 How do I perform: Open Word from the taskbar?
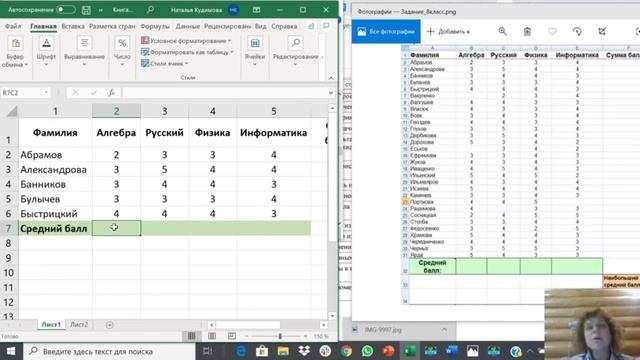(451, 351)
